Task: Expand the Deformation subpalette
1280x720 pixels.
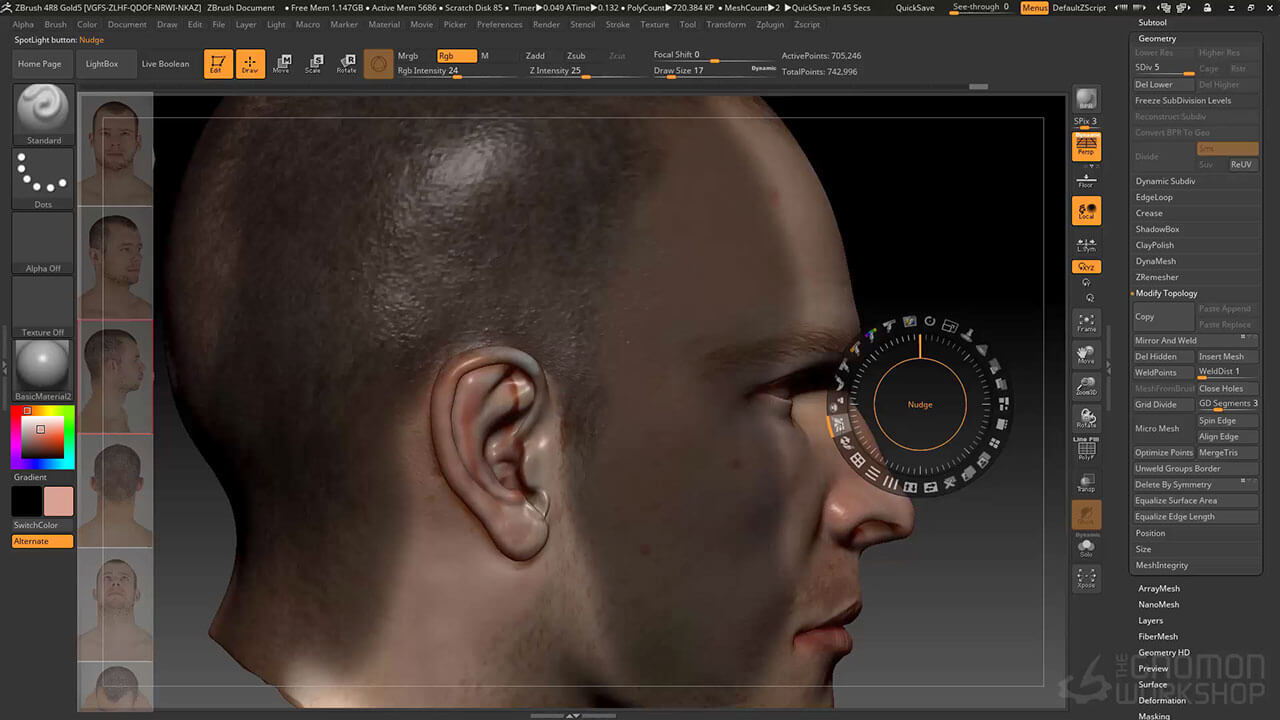Action: coord(1162,701)
